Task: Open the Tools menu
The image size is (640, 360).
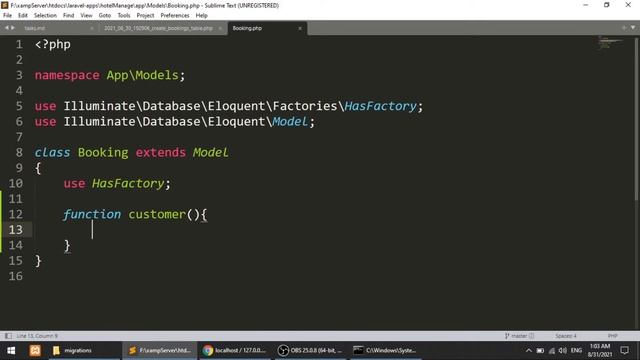Action: tap(124, 16)
